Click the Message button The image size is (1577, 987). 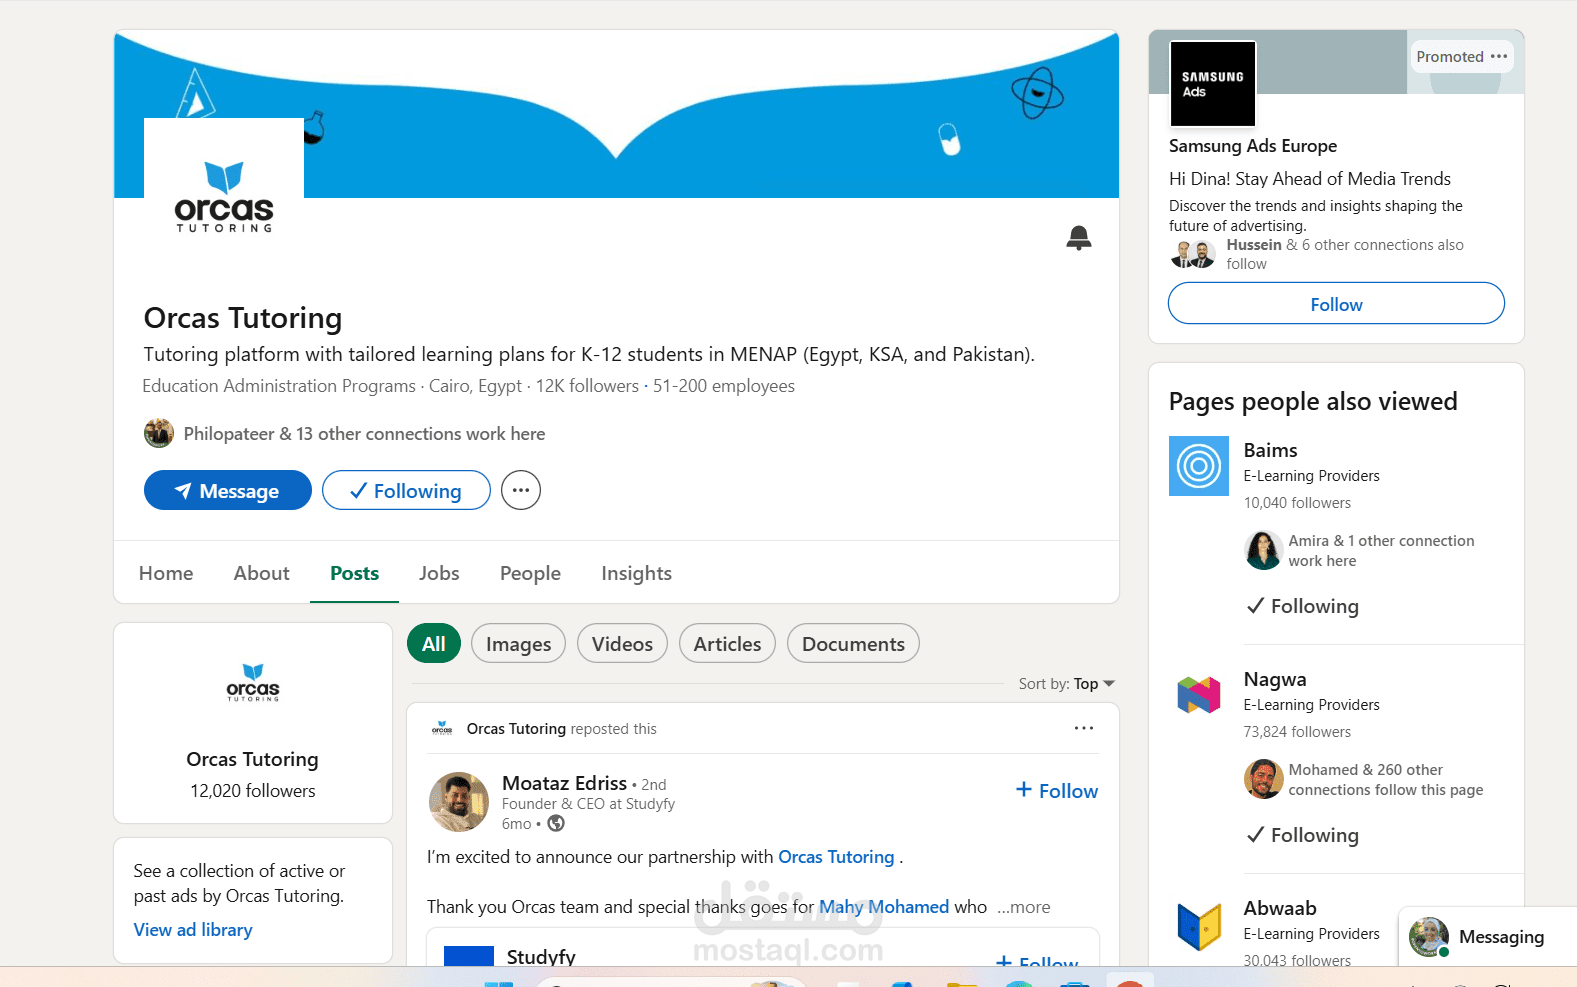[x=228, y=490]
